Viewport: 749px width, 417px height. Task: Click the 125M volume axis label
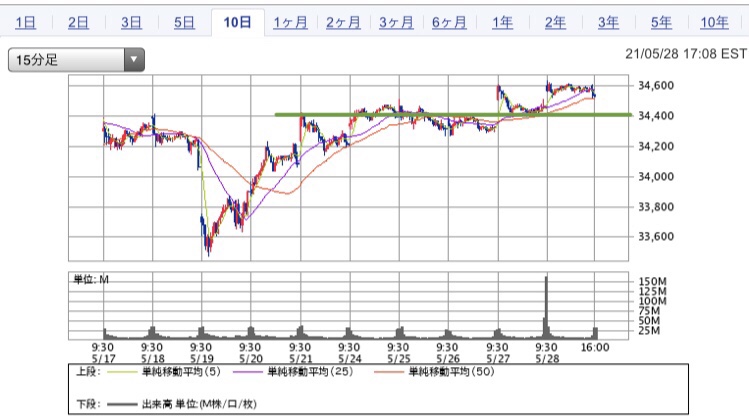653,291
